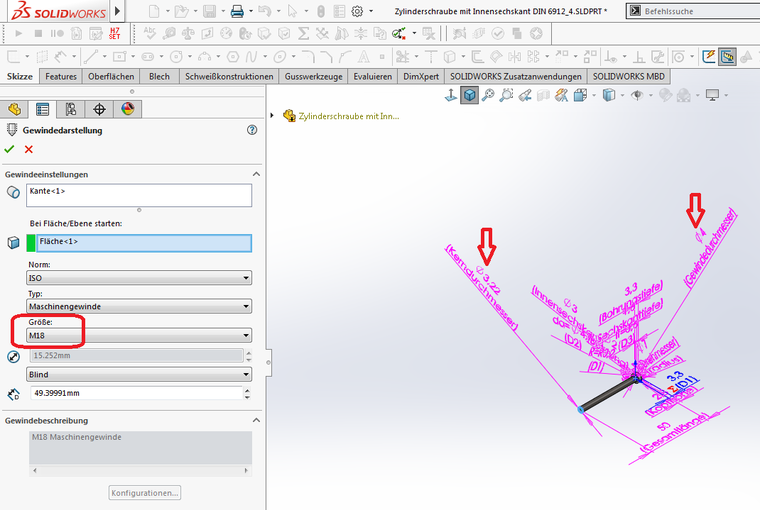
Task: Confirm thread with green checkmark
Action: pos(9,149)
